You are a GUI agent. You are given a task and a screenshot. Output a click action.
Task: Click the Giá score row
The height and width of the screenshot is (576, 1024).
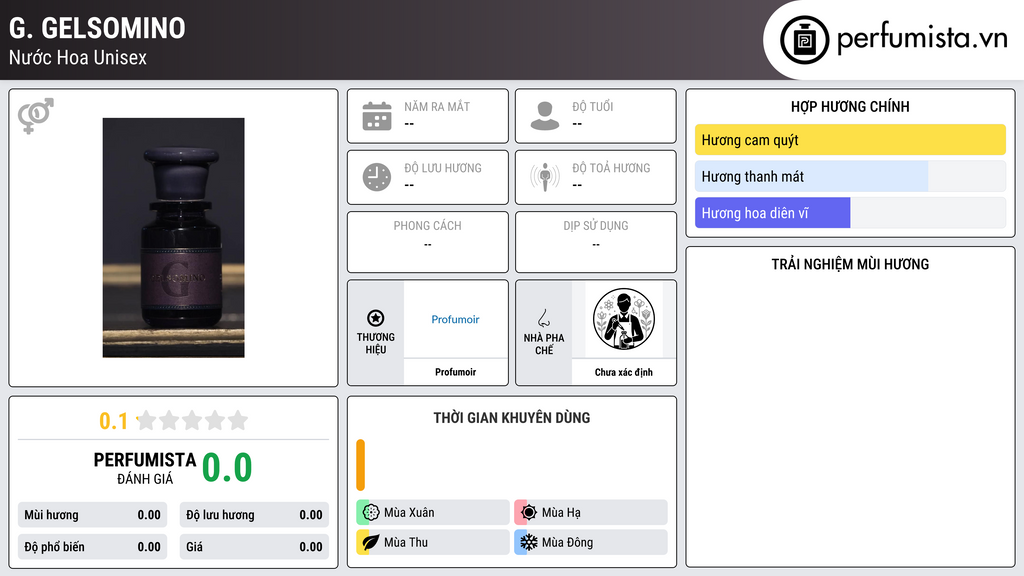[254, 547]
